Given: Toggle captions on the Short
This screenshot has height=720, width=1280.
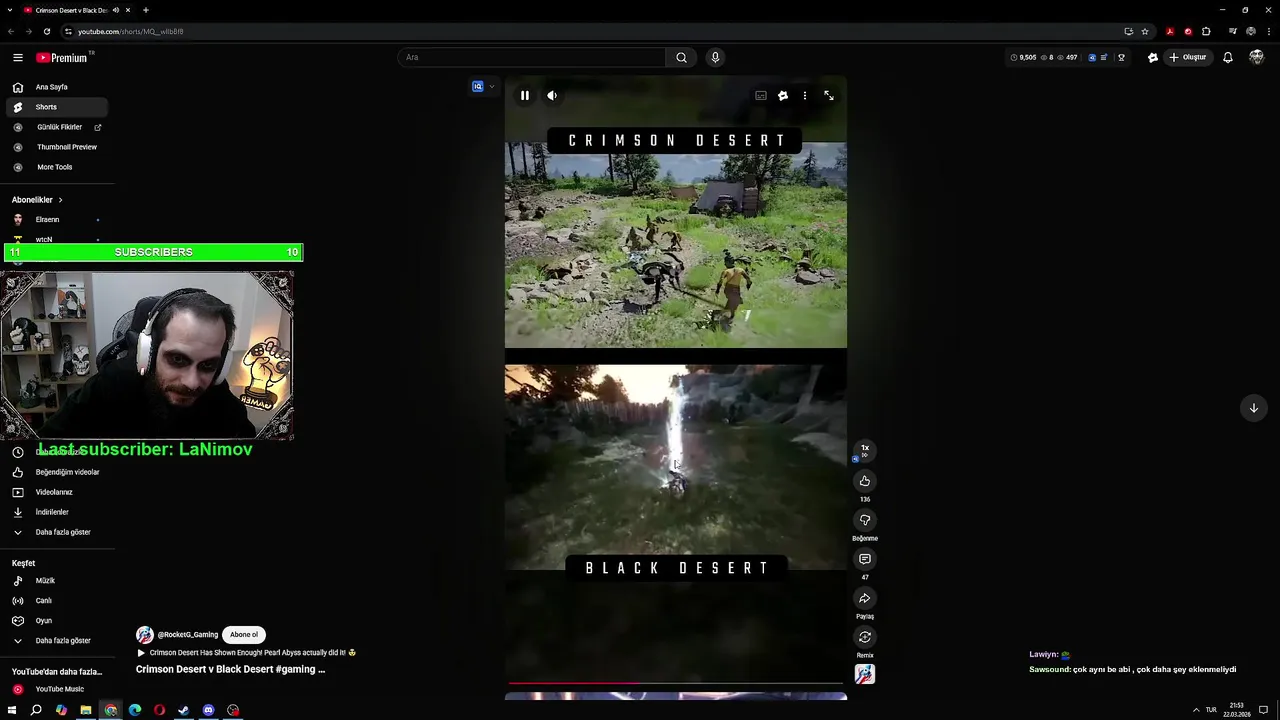Looking at the screenshot, I should click(x=761, y=95).
